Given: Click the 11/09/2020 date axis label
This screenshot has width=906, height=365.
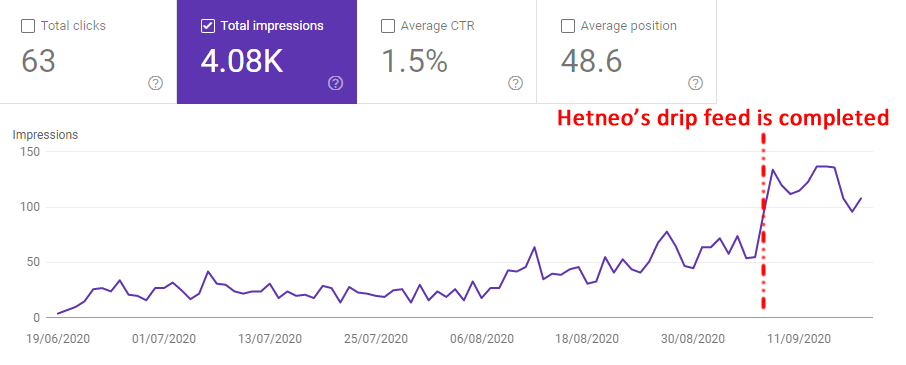Looking at the screenshot, I should pyautogui.click(x=799, y=339).
